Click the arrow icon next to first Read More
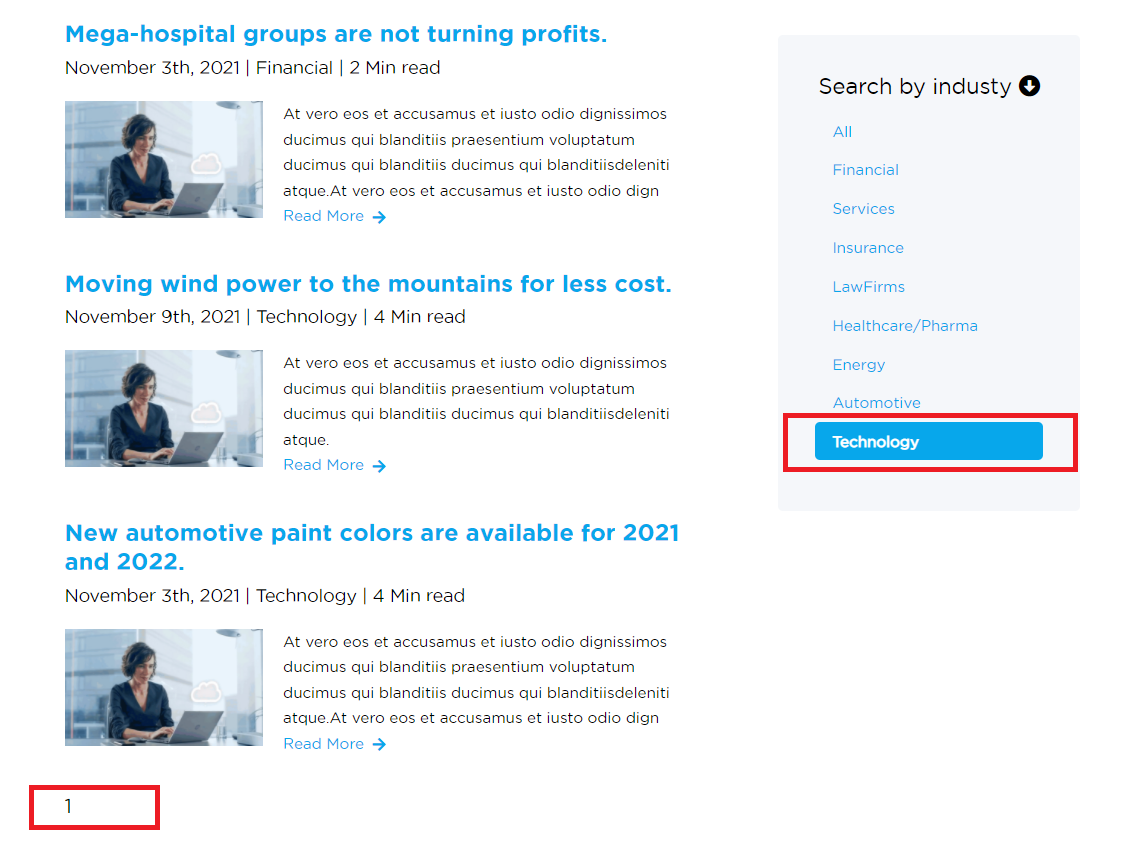1123x847 pixels. (380, 216)
